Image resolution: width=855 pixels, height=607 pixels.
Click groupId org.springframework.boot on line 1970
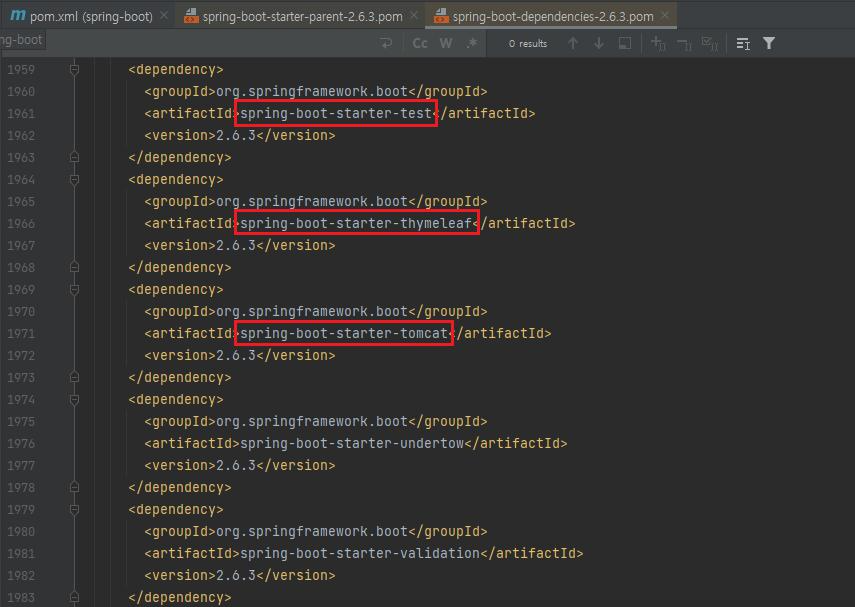tap(312, 311)
